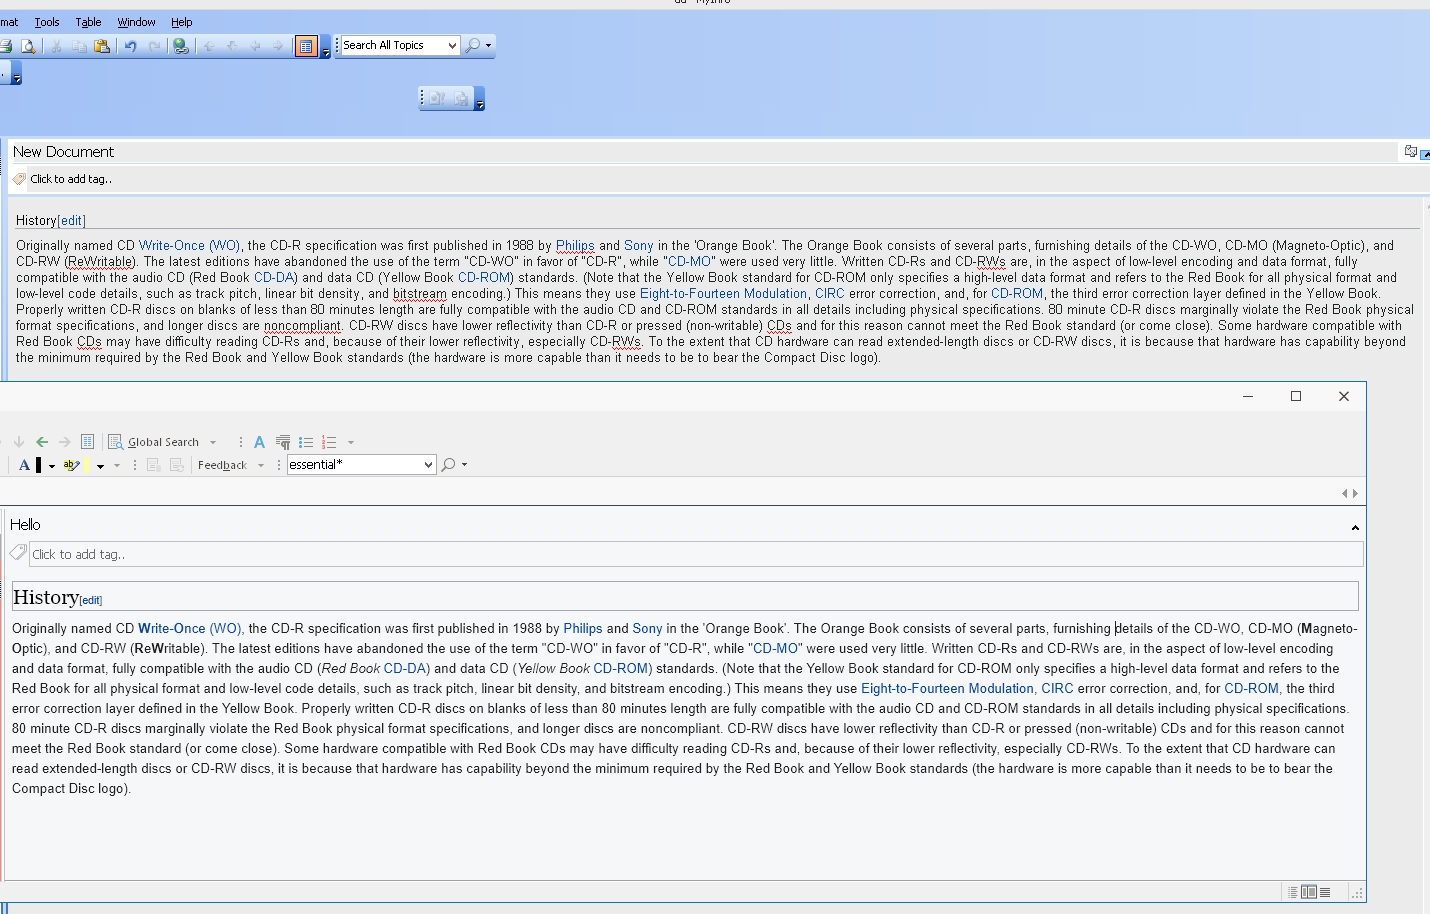Viewport: 1430px width, 914px height.
Task: Open the Table menu
Action: 88,22
